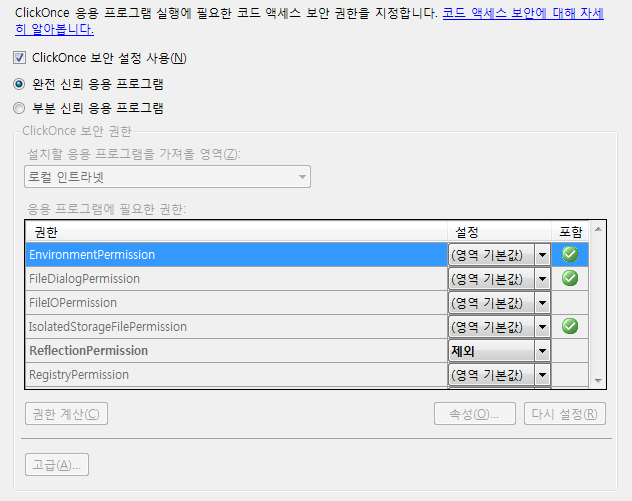Click the 권한 column header
The image size is (632, 501).
[x=237, y=232]
